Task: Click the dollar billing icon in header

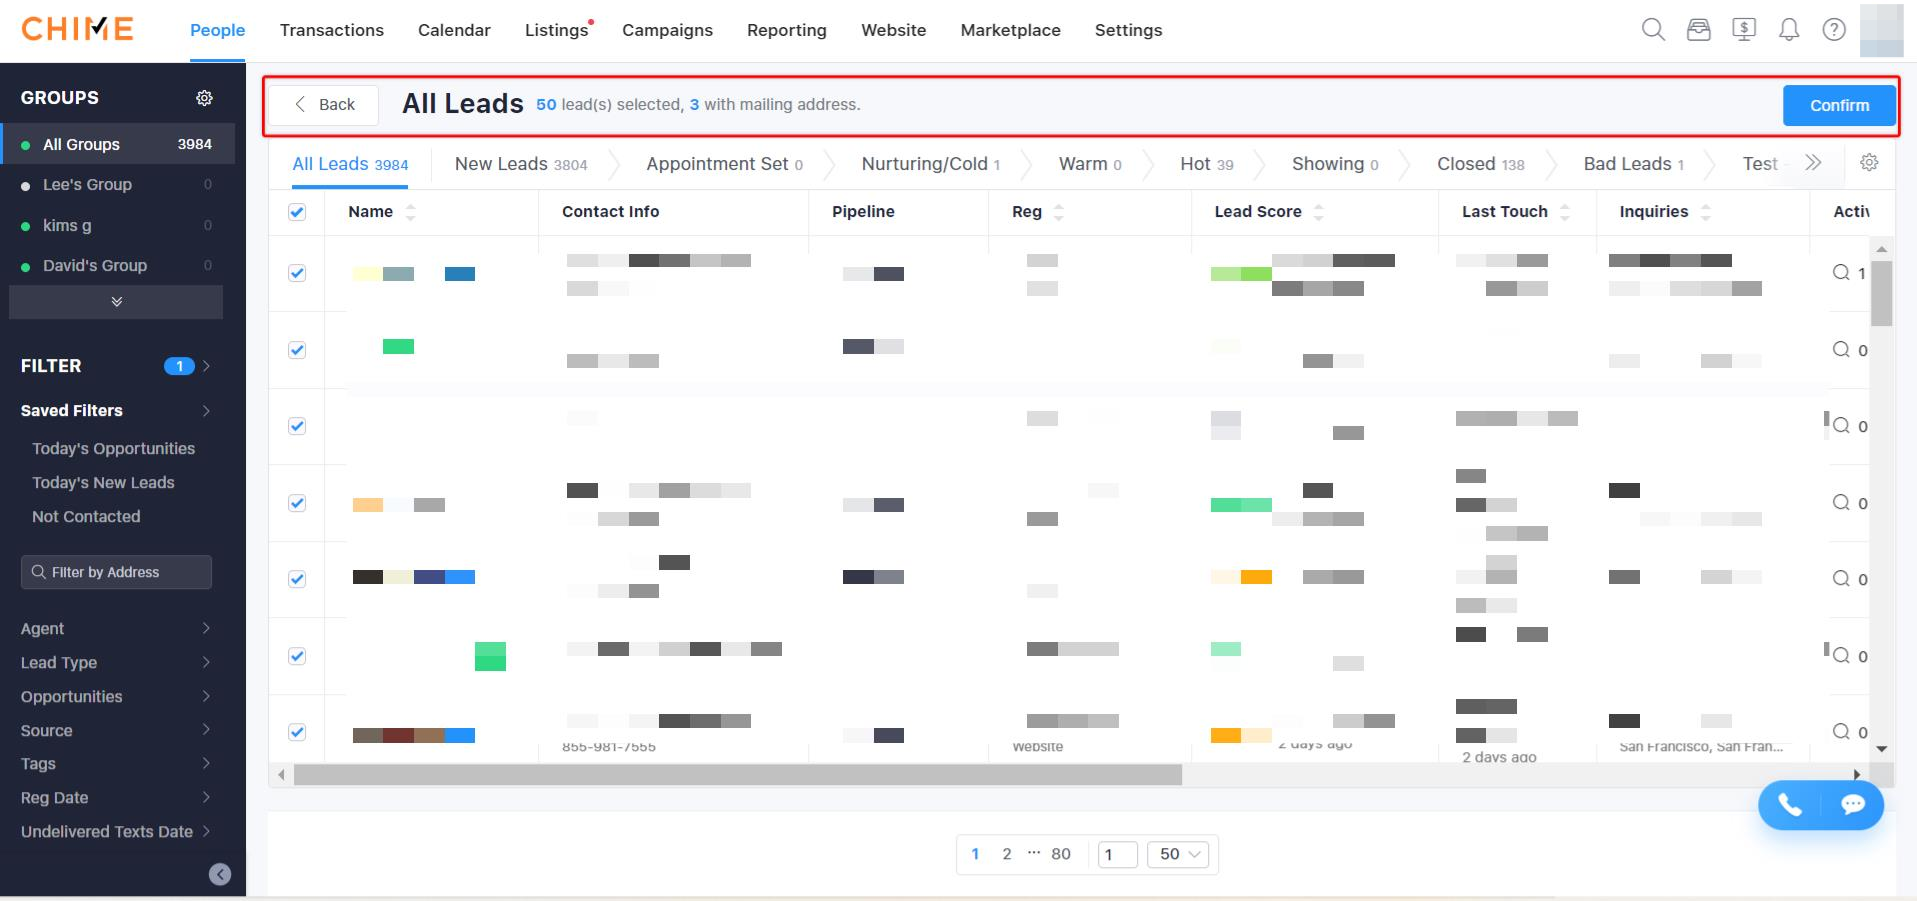Action: pos(1743,30)
